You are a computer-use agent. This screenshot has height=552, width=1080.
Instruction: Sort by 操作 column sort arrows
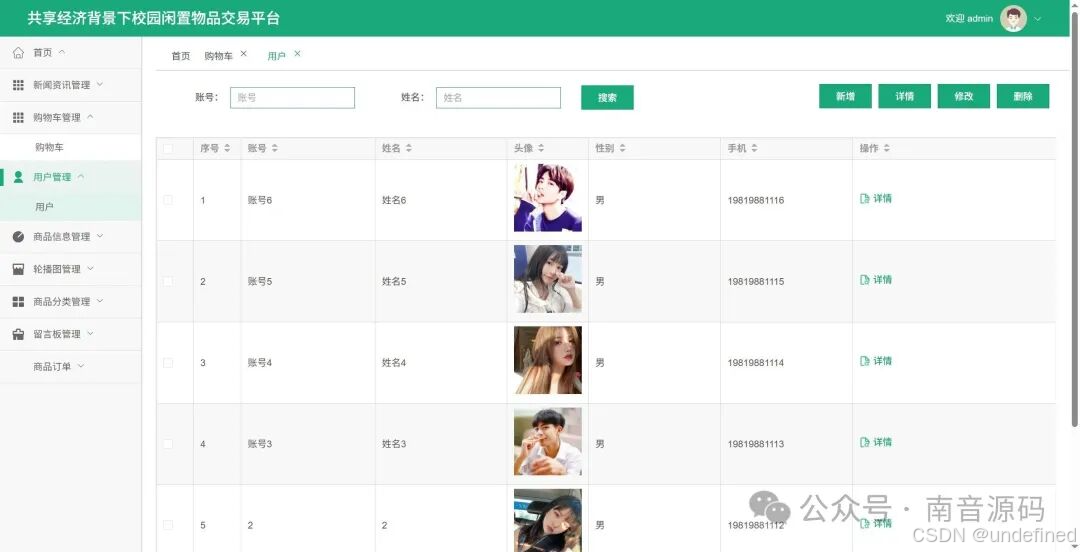886,148
